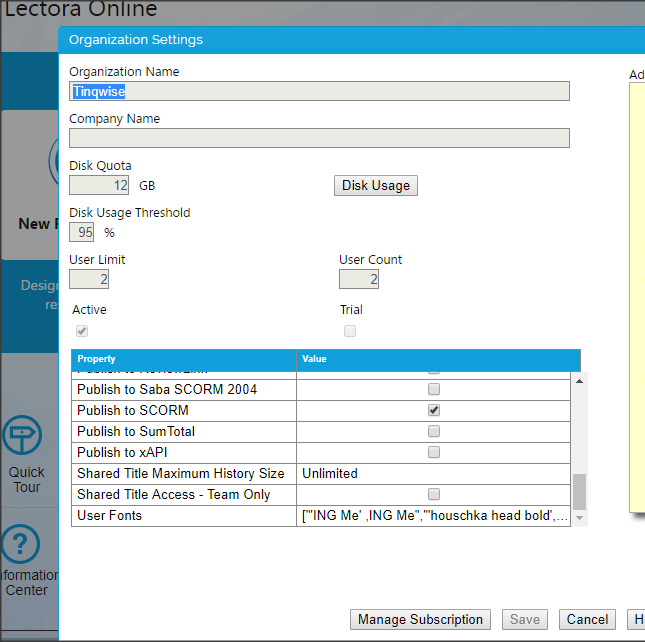Click the Disk Usage Threshold field
645x642 pixels.
[x=81, y=232]
